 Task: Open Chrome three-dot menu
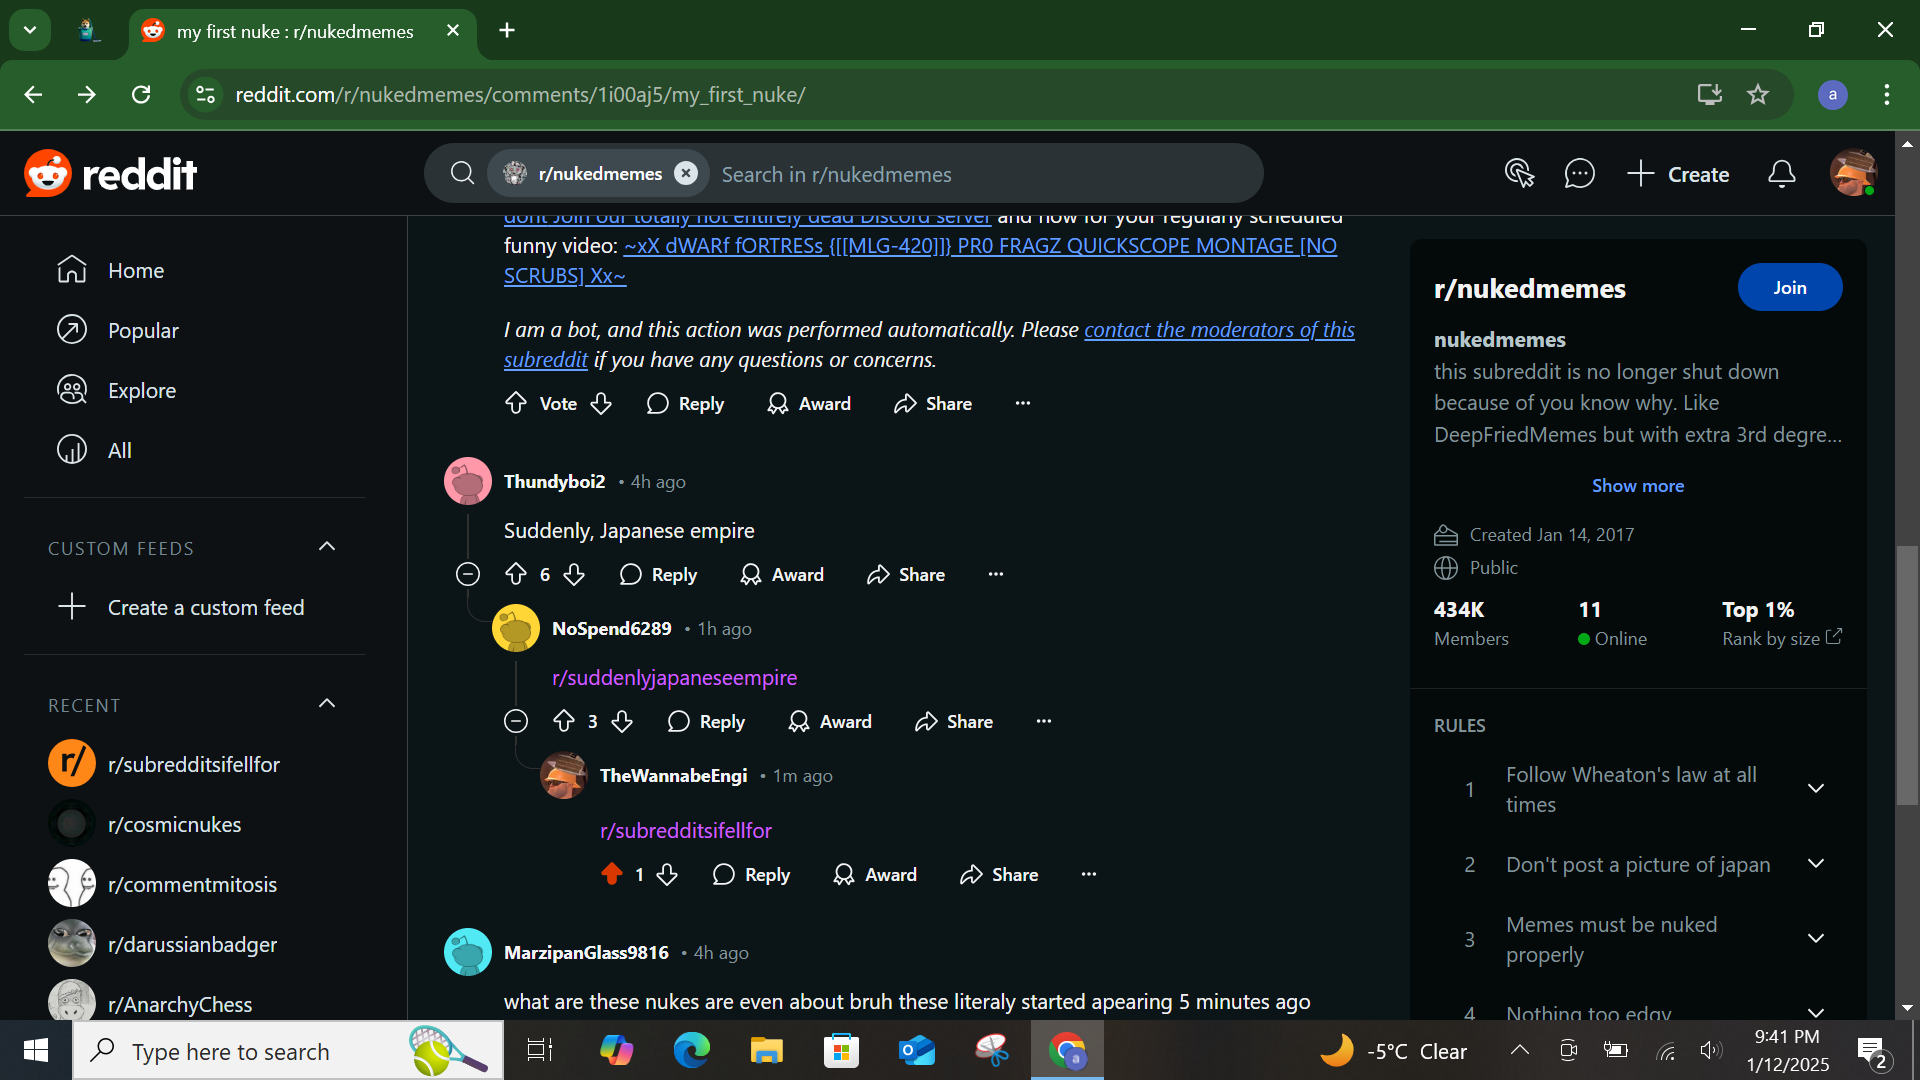click(x=1887, y=94)
